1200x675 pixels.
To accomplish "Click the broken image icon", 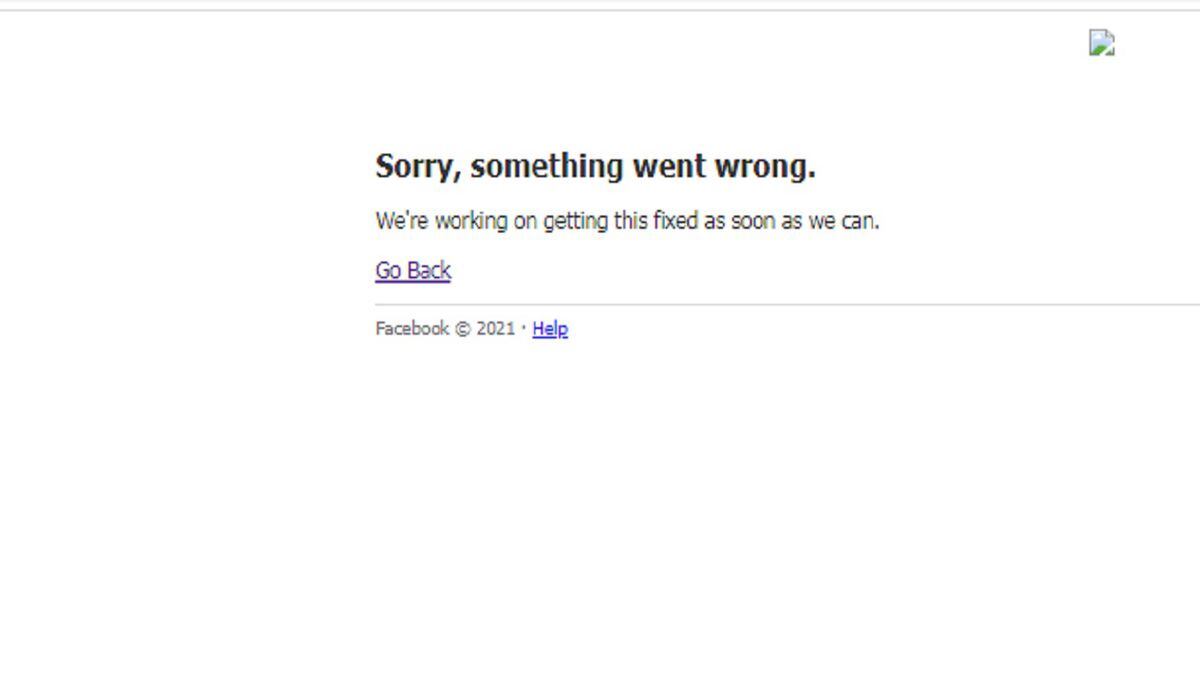I will [1102, 43].
